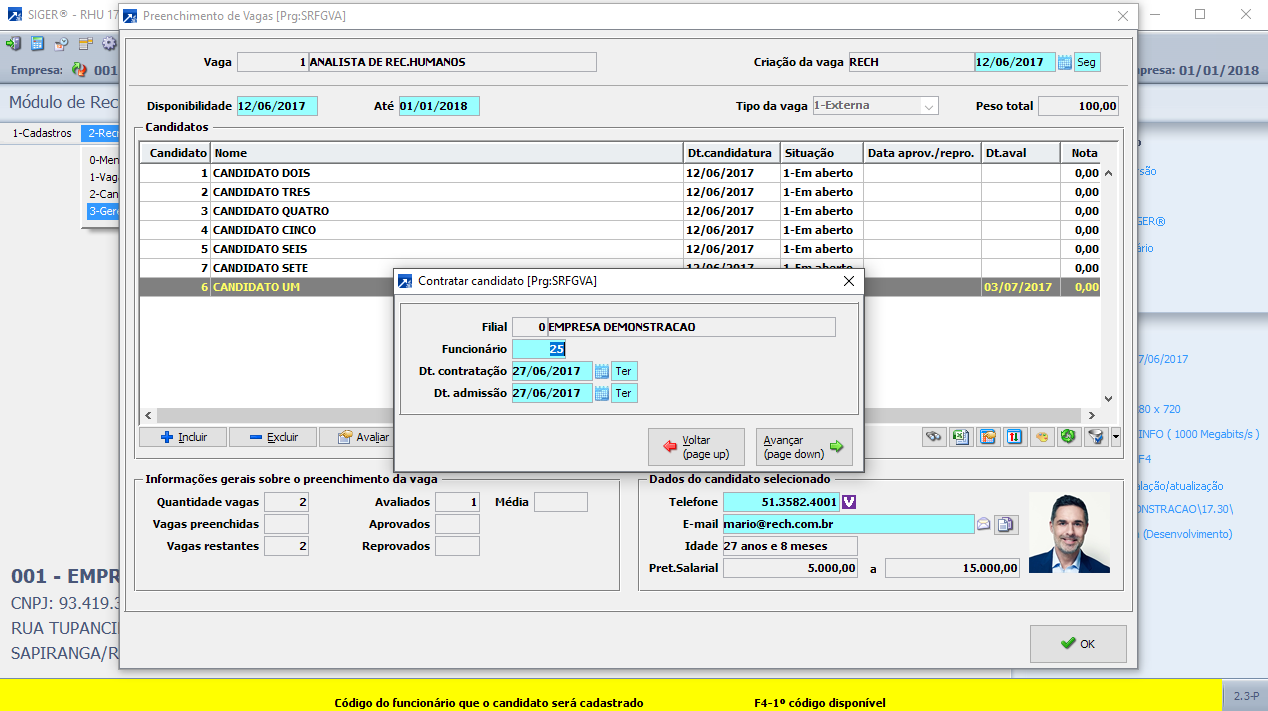Click the green refresh recycle icon

click(x=1069, y=437)
